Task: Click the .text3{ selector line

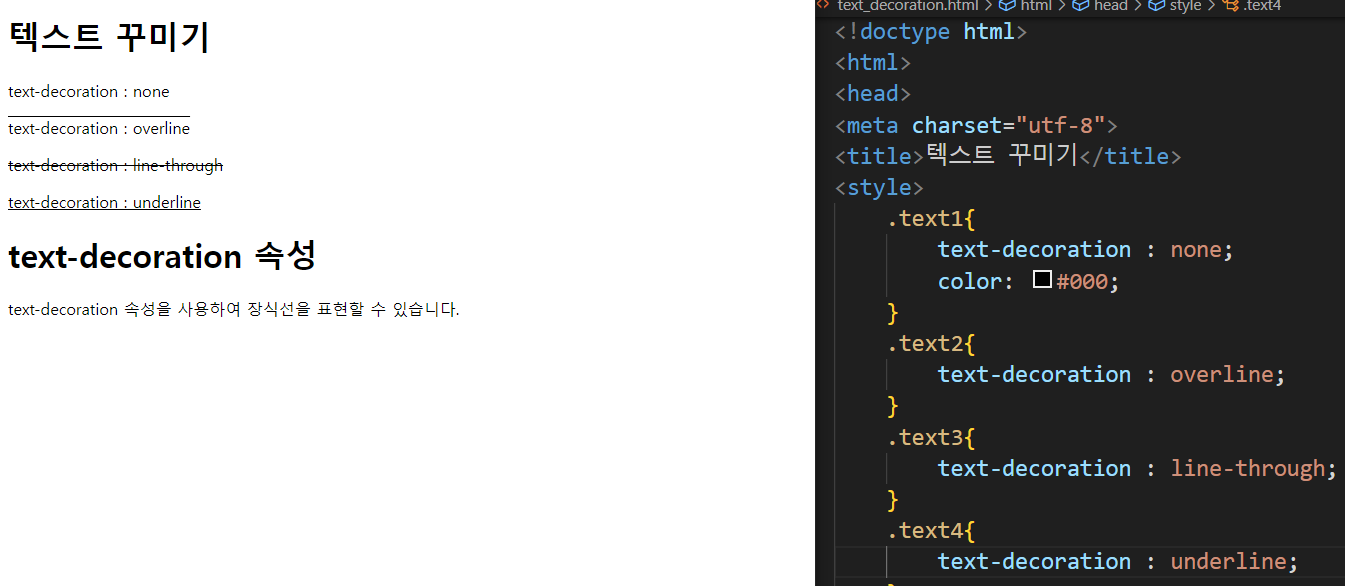Action: (931, 437)
